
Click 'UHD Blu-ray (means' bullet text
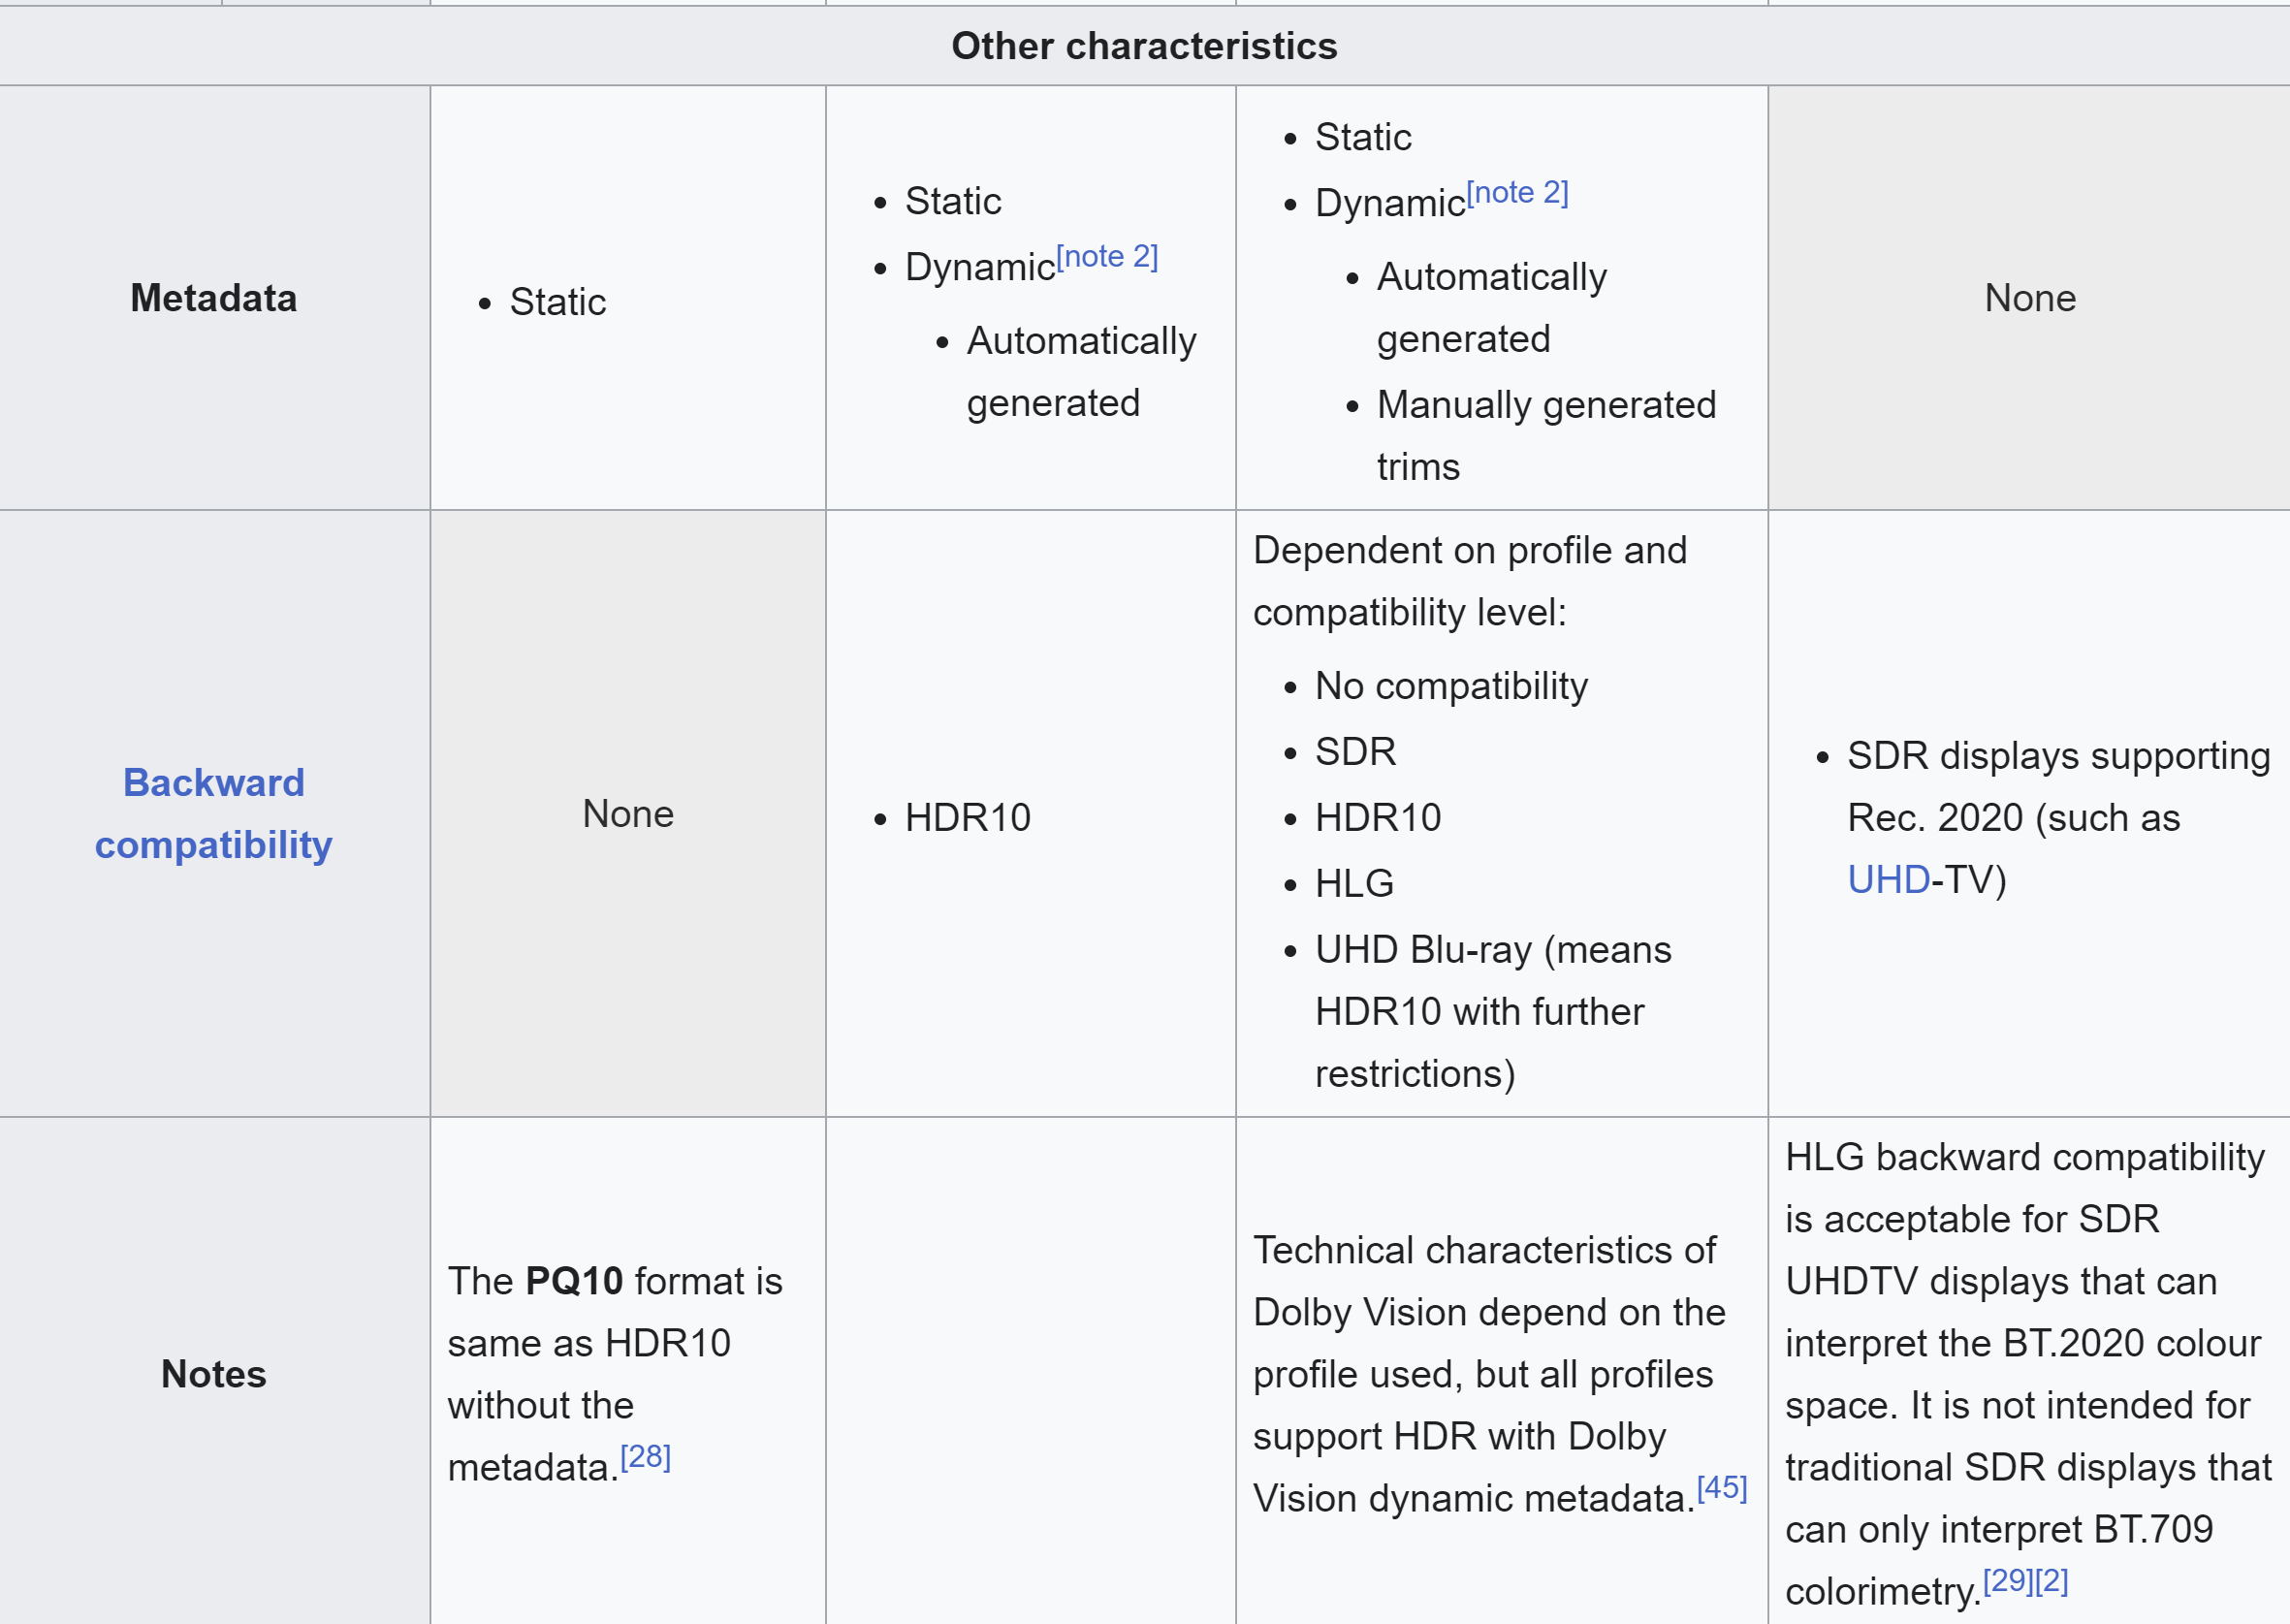[1493, 950]
